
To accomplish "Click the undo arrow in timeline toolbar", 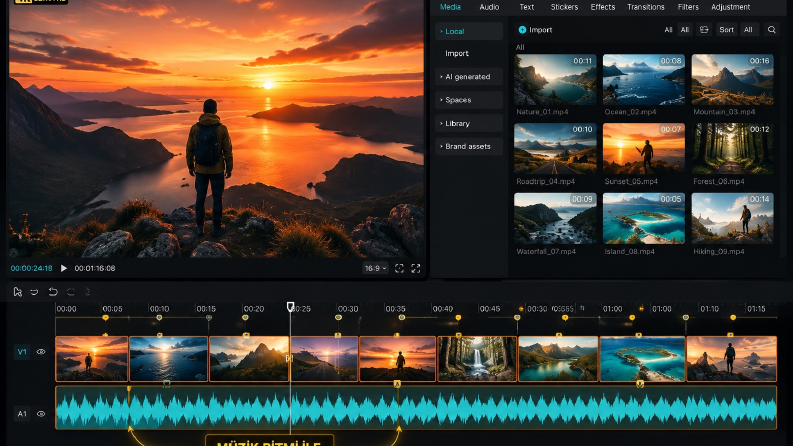I will (53, 292).
